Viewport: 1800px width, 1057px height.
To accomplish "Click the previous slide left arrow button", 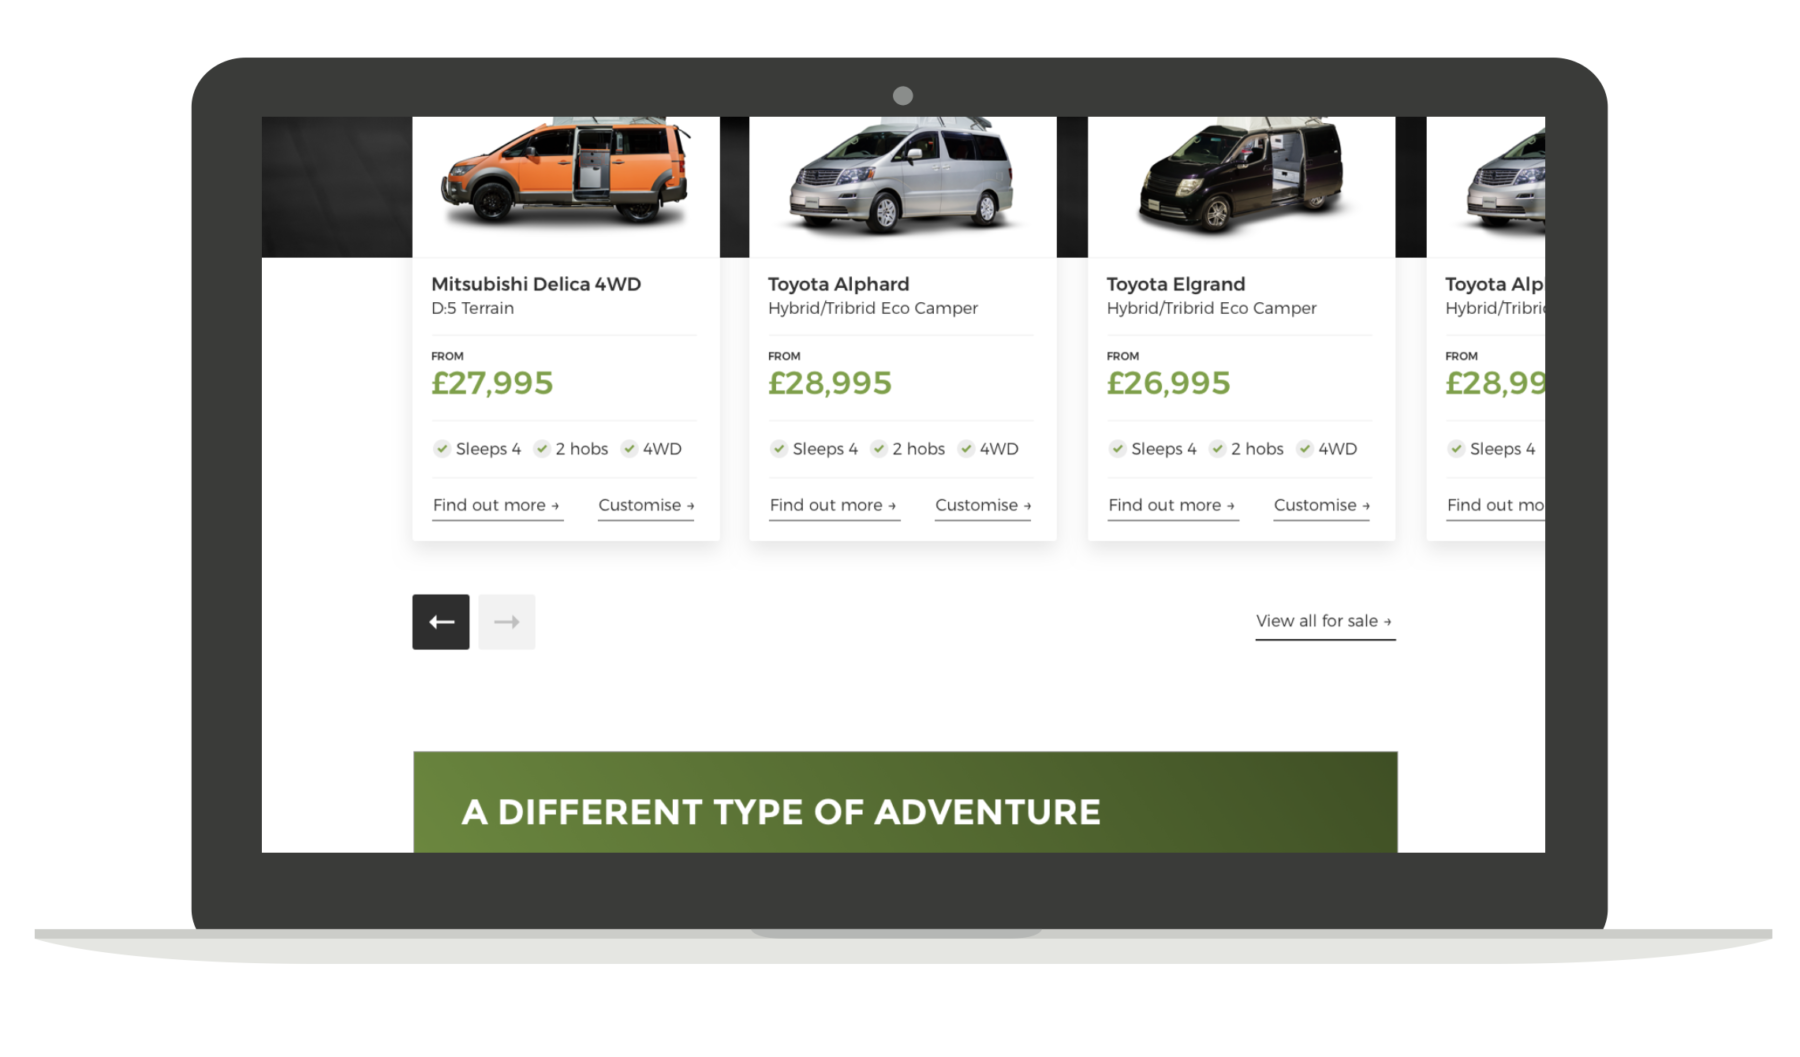I will (441, 622).
